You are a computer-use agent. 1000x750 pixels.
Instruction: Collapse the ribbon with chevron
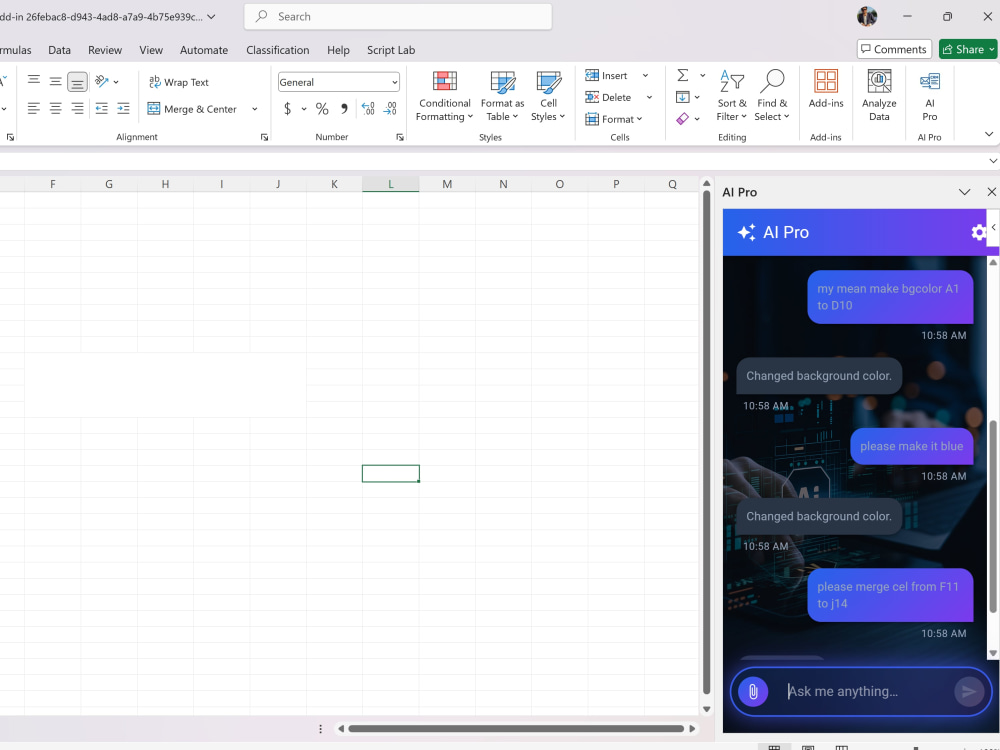(989, 134)
